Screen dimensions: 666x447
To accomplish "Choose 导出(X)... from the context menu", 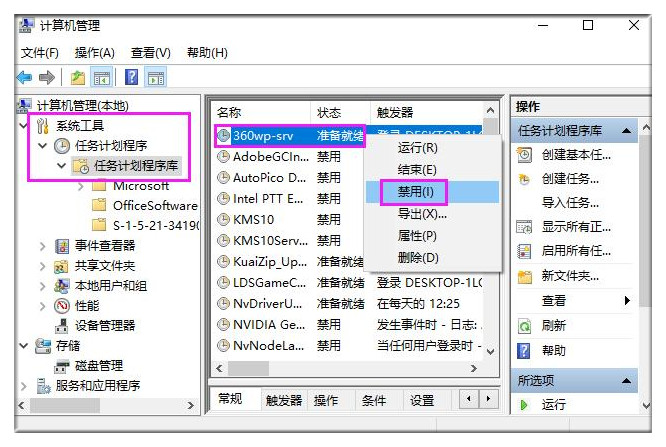I will (432, 214).
